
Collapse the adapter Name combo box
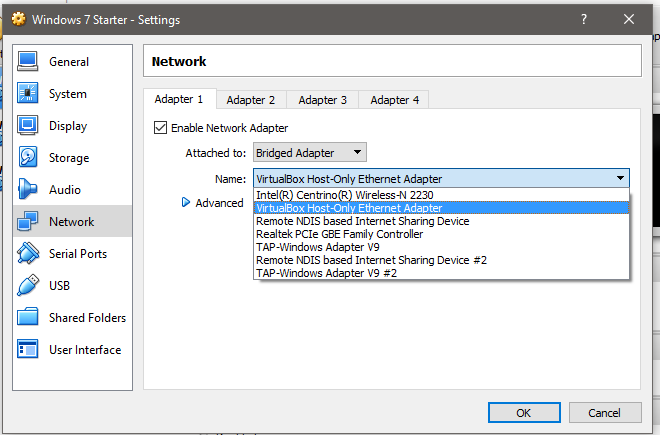click(441, 179)
